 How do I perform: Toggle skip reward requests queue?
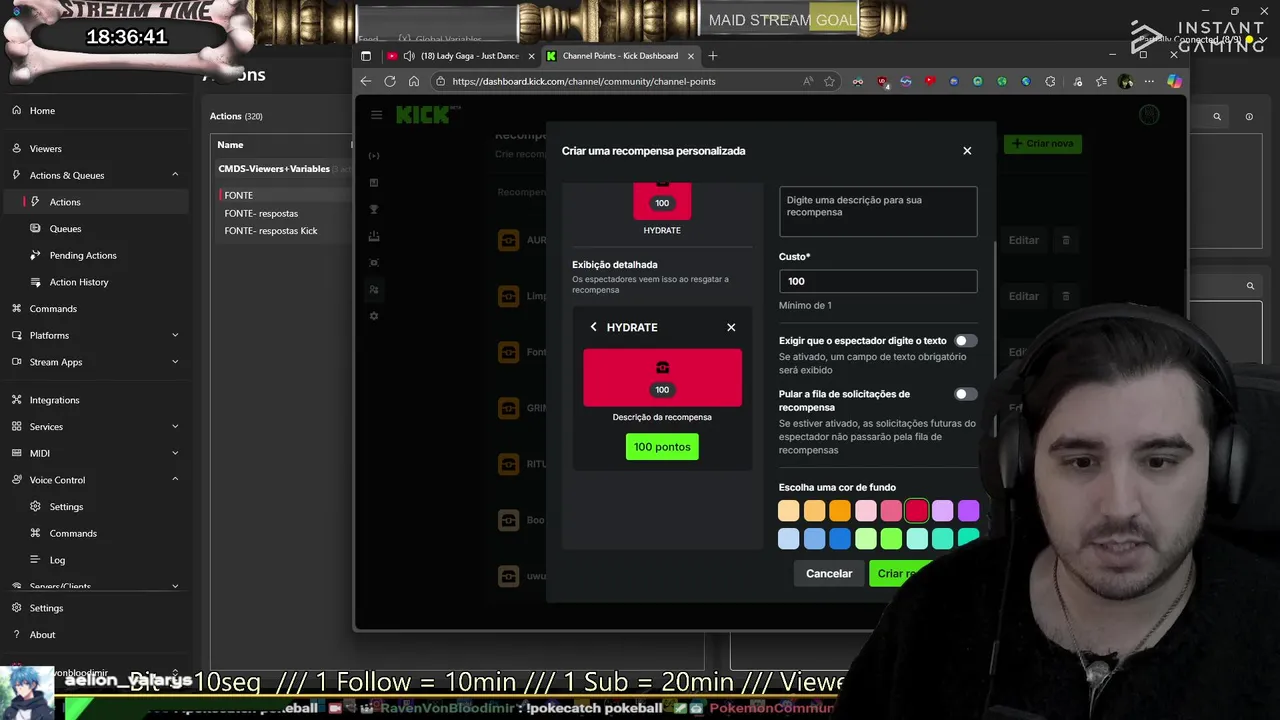(x=965, y=394)
